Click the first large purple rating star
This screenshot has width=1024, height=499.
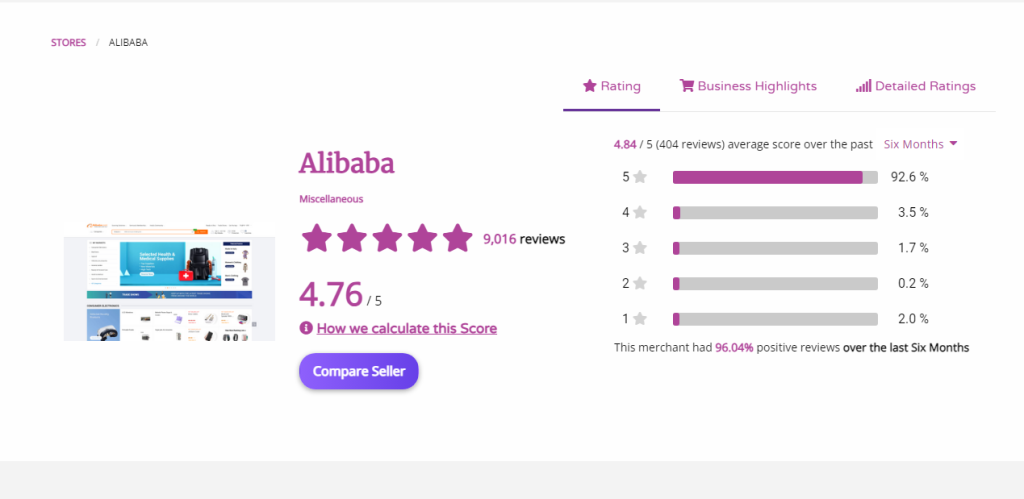317,238
